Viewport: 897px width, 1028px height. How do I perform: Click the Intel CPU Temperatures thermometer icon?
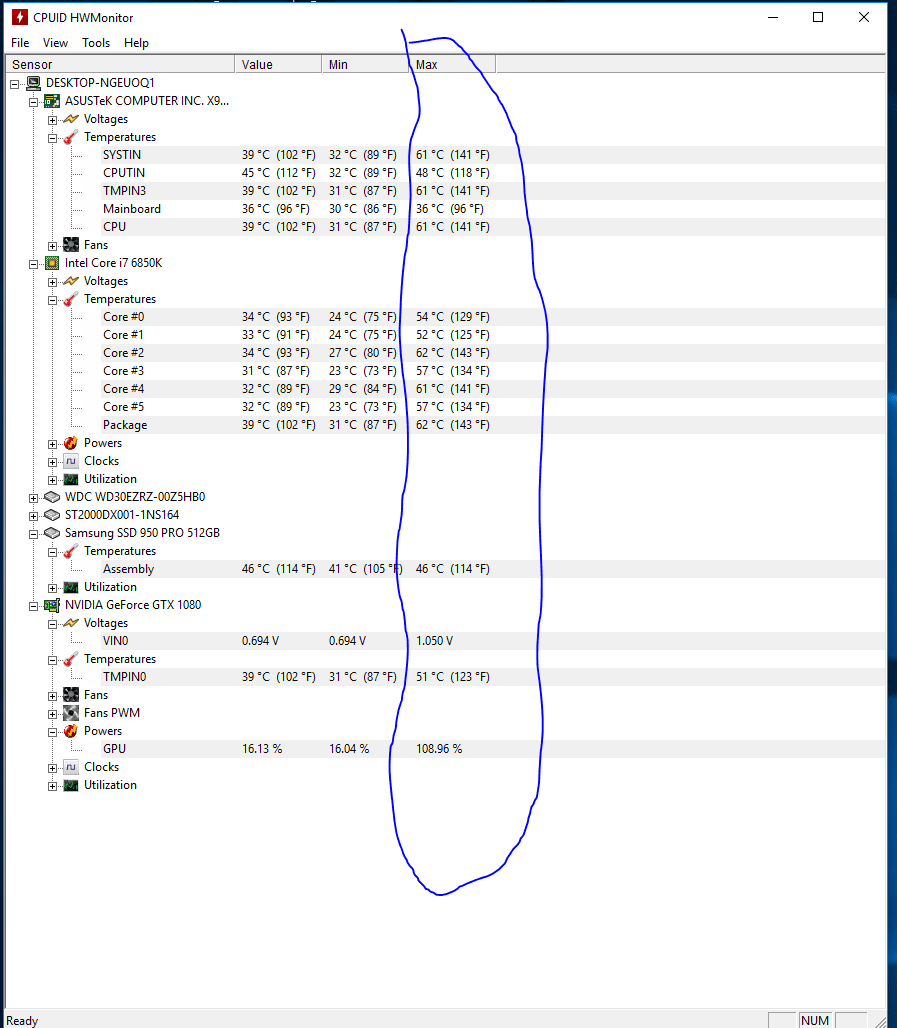[71, 299]
